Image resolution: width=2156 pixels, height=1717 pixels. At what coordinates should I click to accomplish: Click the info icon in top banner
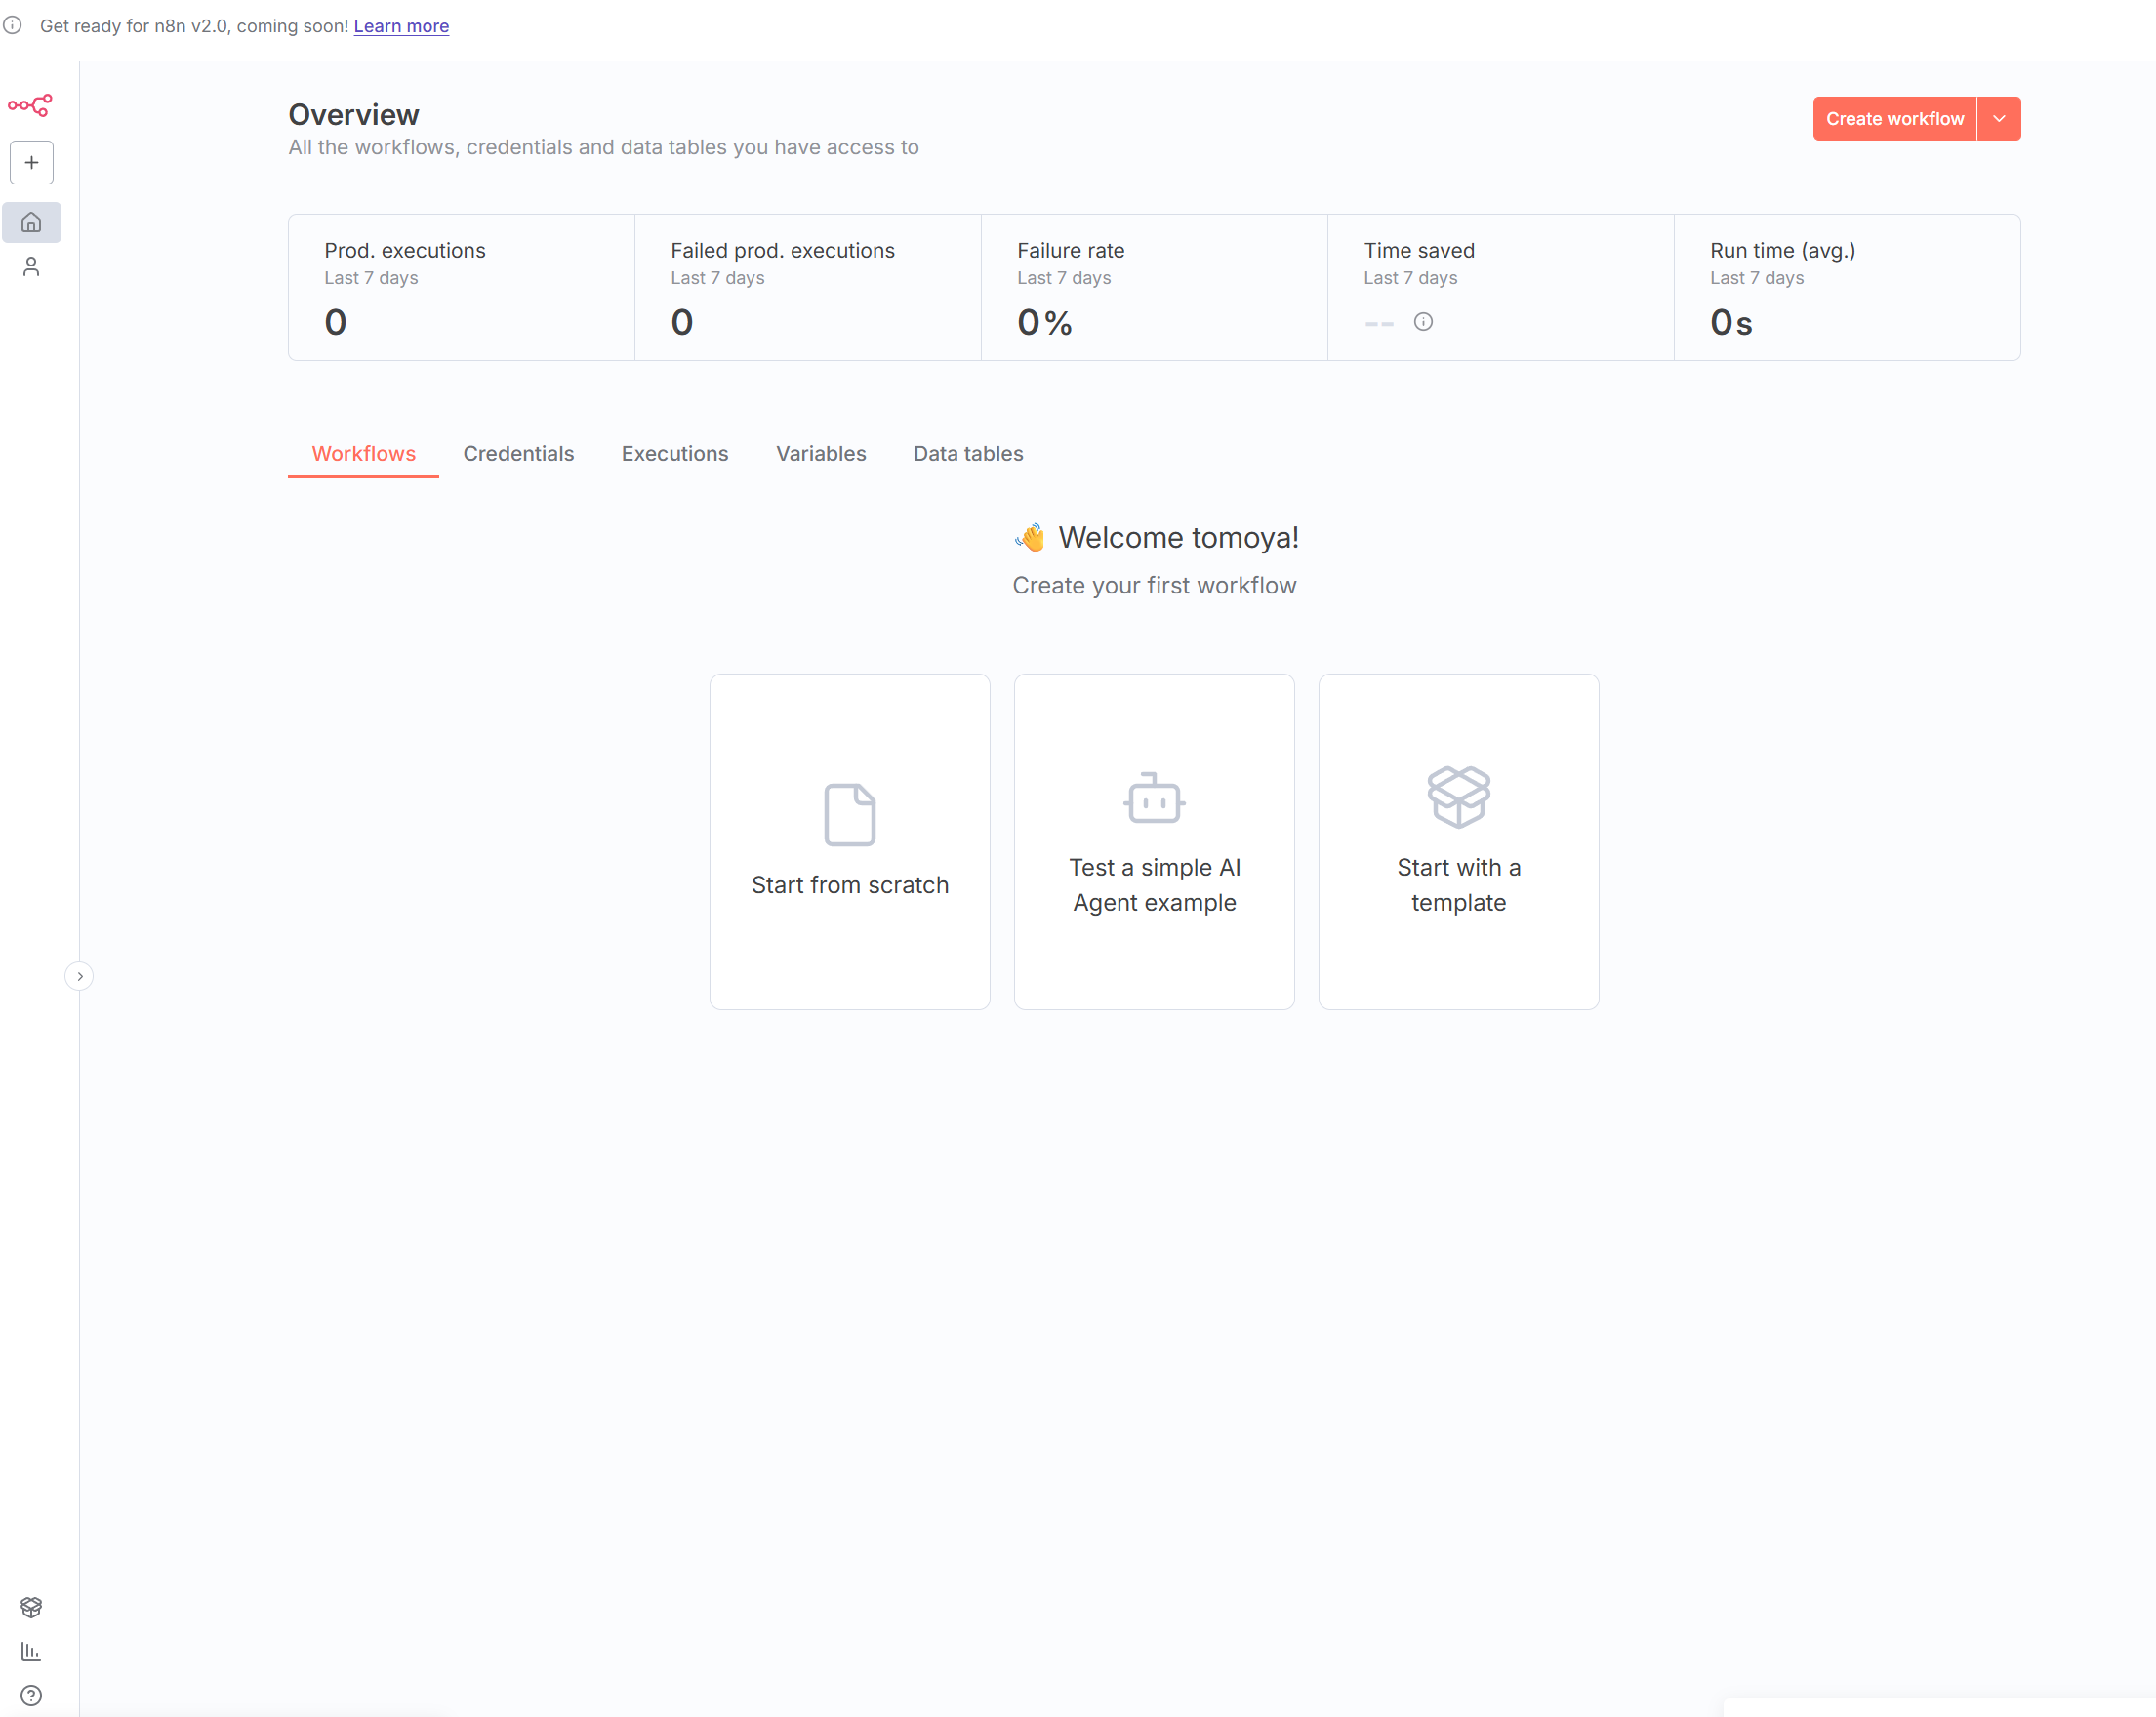pyautogui.click(x=13, y=26)
